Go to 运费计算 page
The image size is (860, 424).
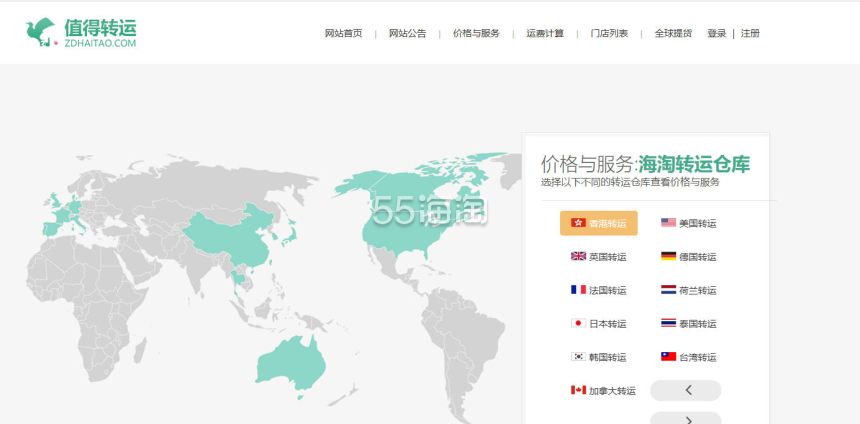(545, 33)
